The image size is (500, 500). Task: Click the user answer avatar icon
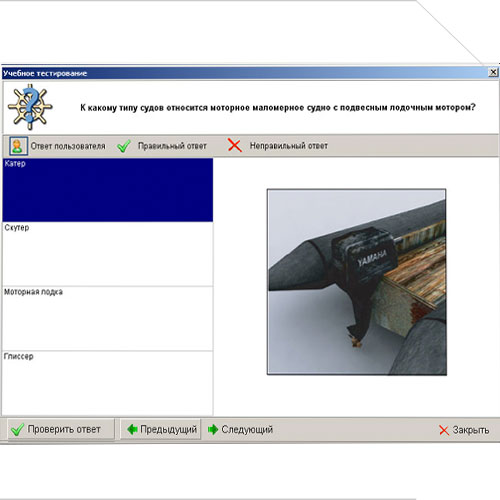pyautogui.click(x=18, y=146)
